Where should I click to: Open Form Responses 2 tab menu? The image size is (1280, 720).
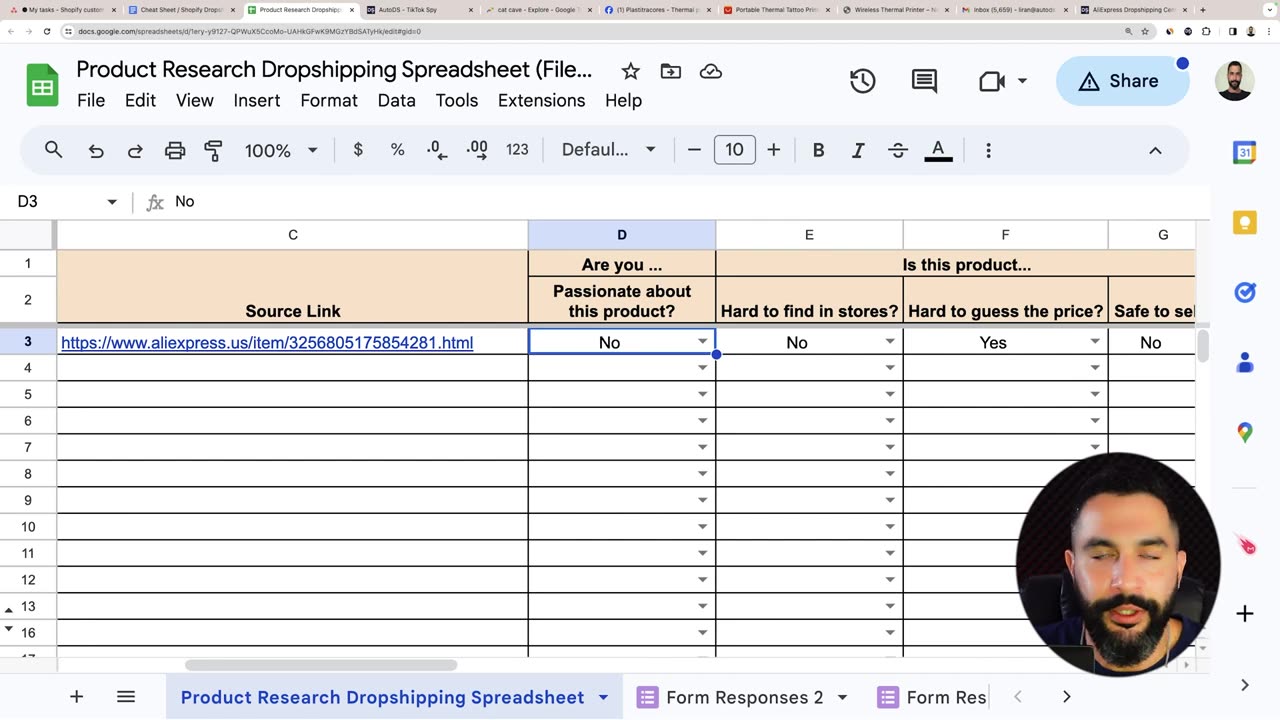842,698
